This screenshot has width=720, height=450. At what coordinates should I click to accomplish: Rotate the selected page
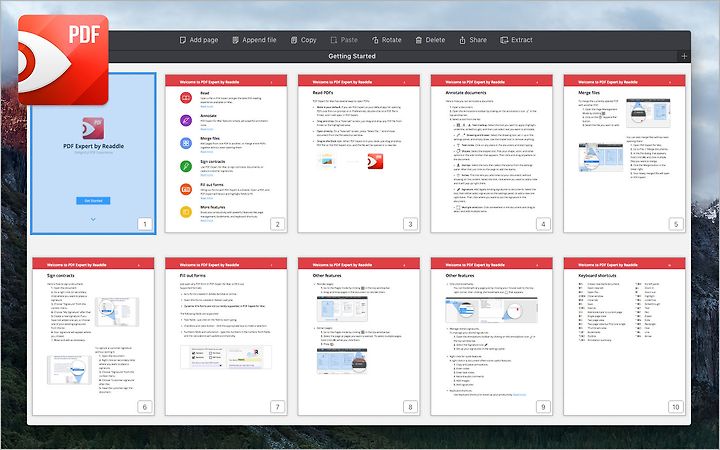[386, 40]
